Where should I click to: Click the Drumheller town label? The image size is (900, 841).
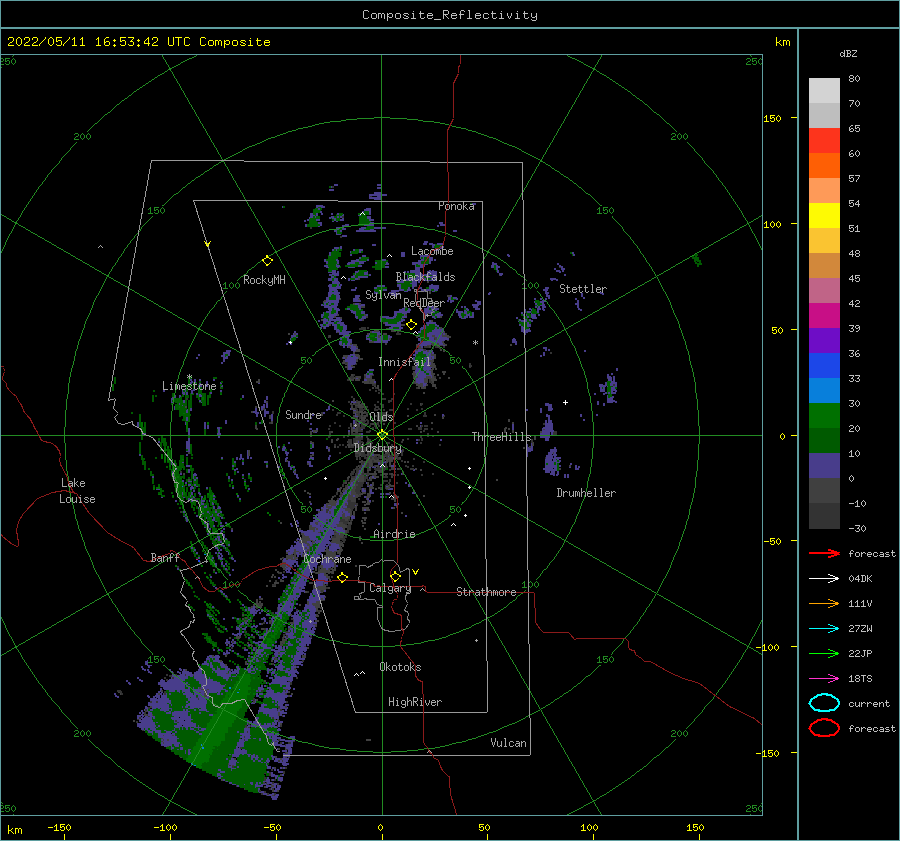click(x=586, y=493)
